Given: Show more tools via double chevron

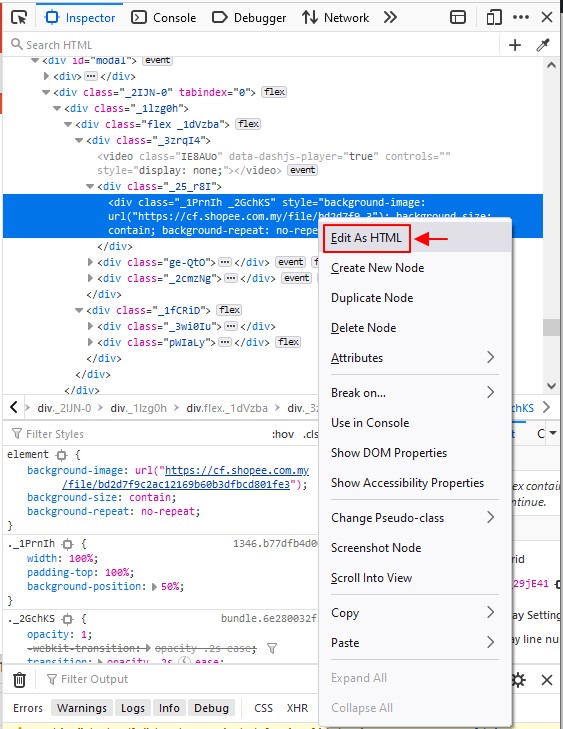Looking at the screenshot, I should click(x=390, y=18).
